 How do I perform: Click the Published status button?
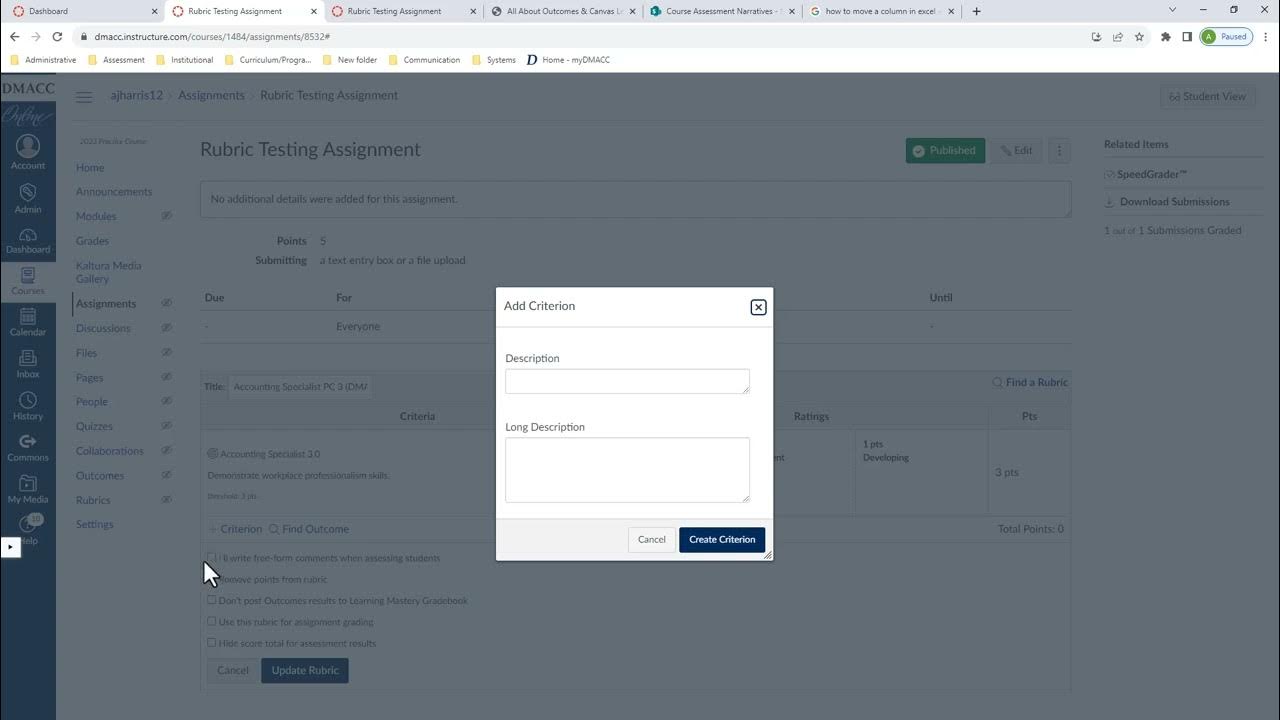(945, 151)
